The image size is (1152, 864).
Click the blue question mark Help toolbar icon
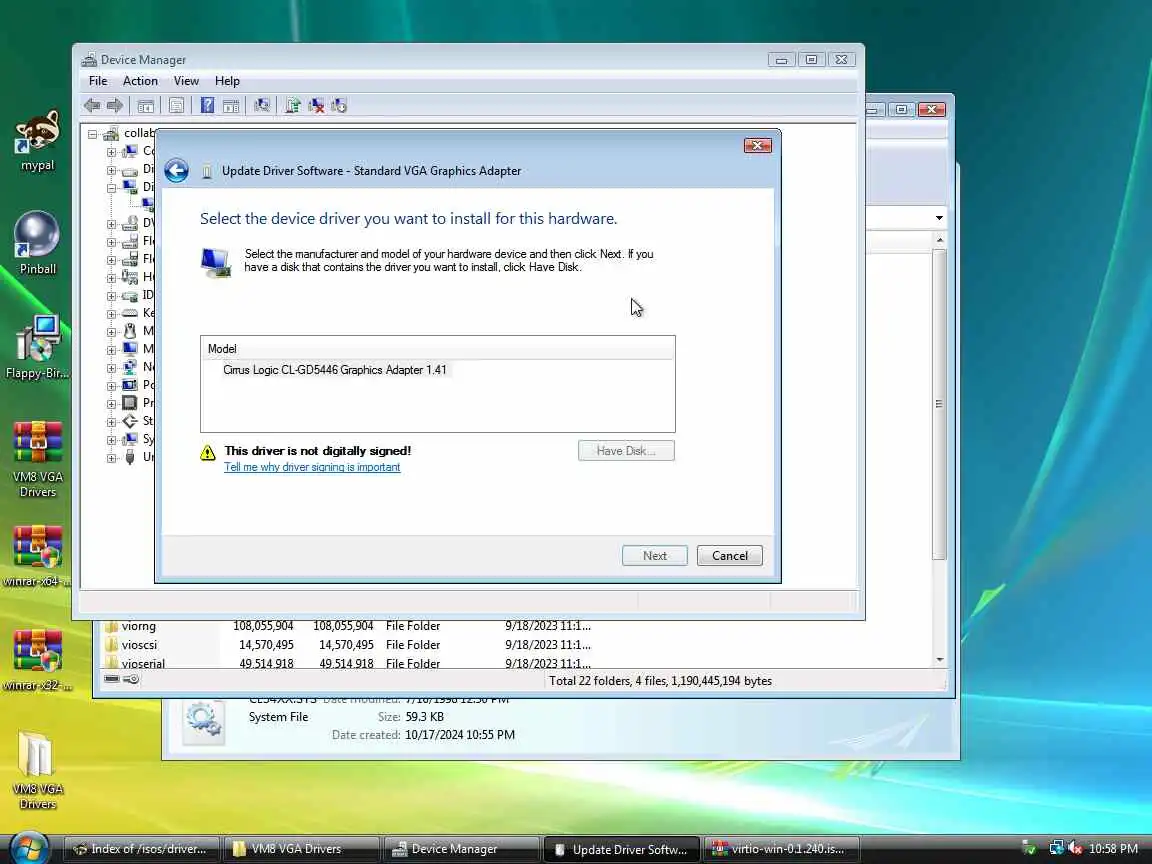coord(207,106)
